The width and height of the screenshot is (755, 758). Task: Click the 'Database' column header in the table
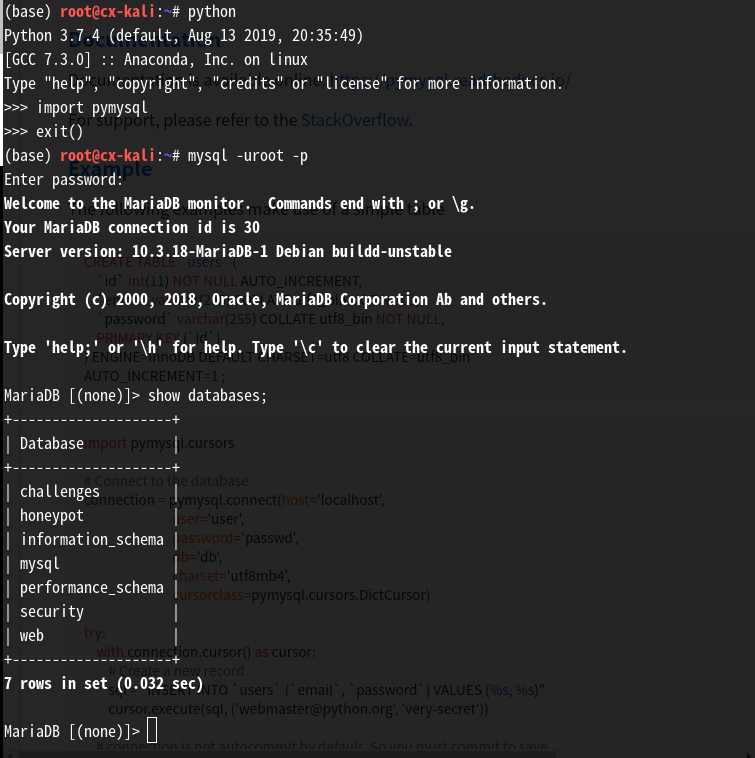click(x=51, y=443)
